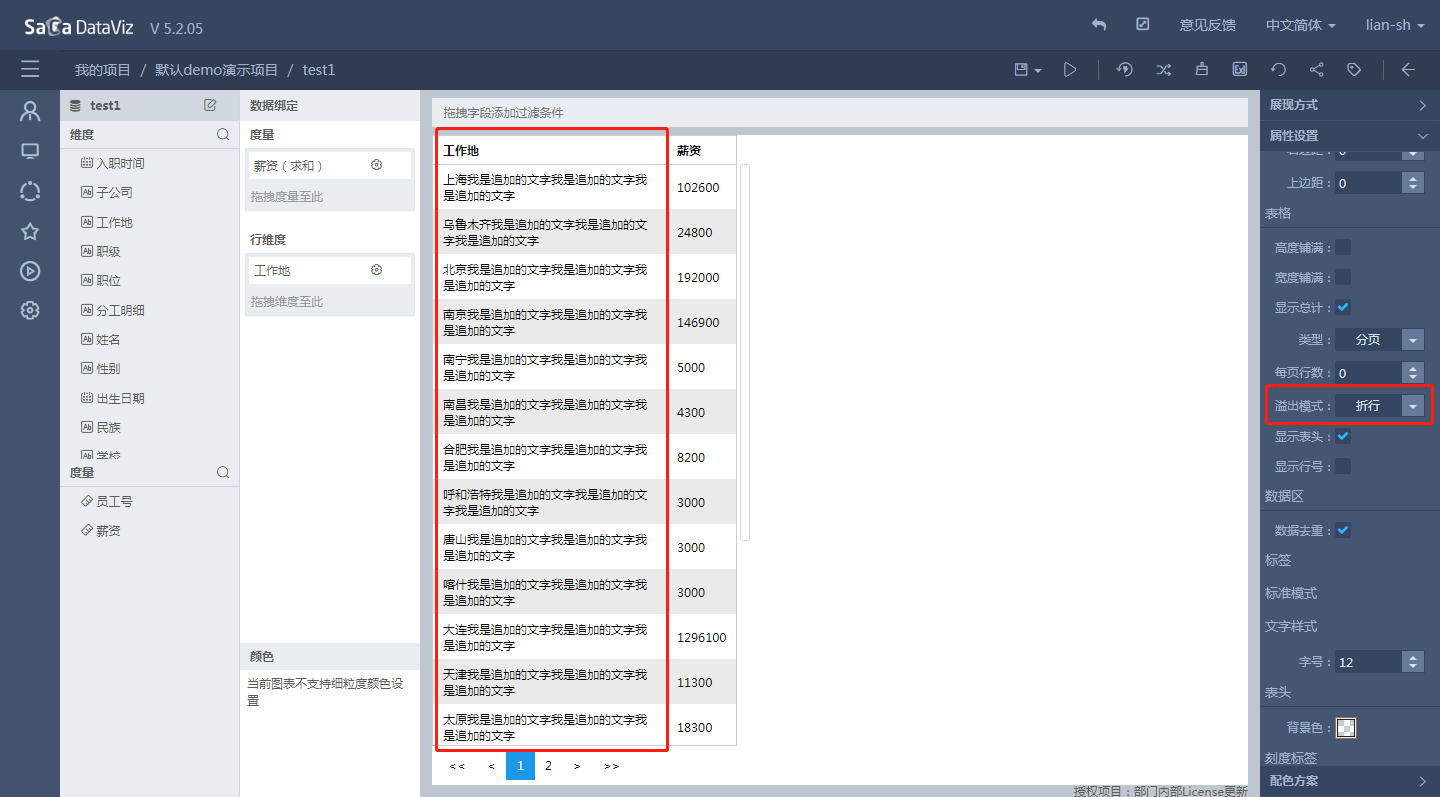
Task: Click the shuffle/swap toolbar icon
Action: coord(1163,70)
